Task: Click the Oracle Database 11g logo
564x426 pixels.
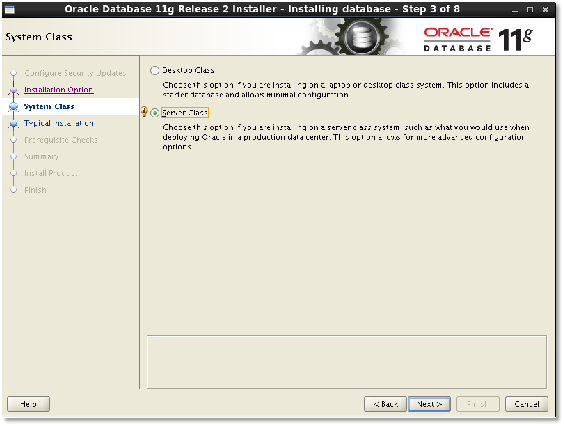Action: 478,39
